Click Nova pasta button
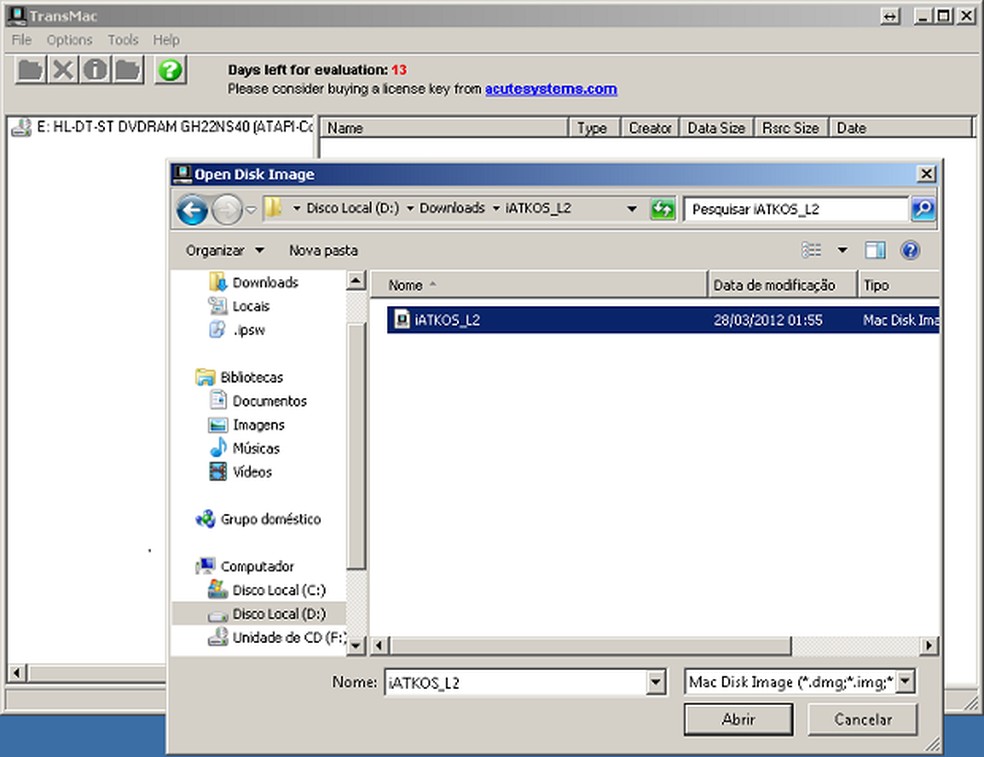 point(323,250)
